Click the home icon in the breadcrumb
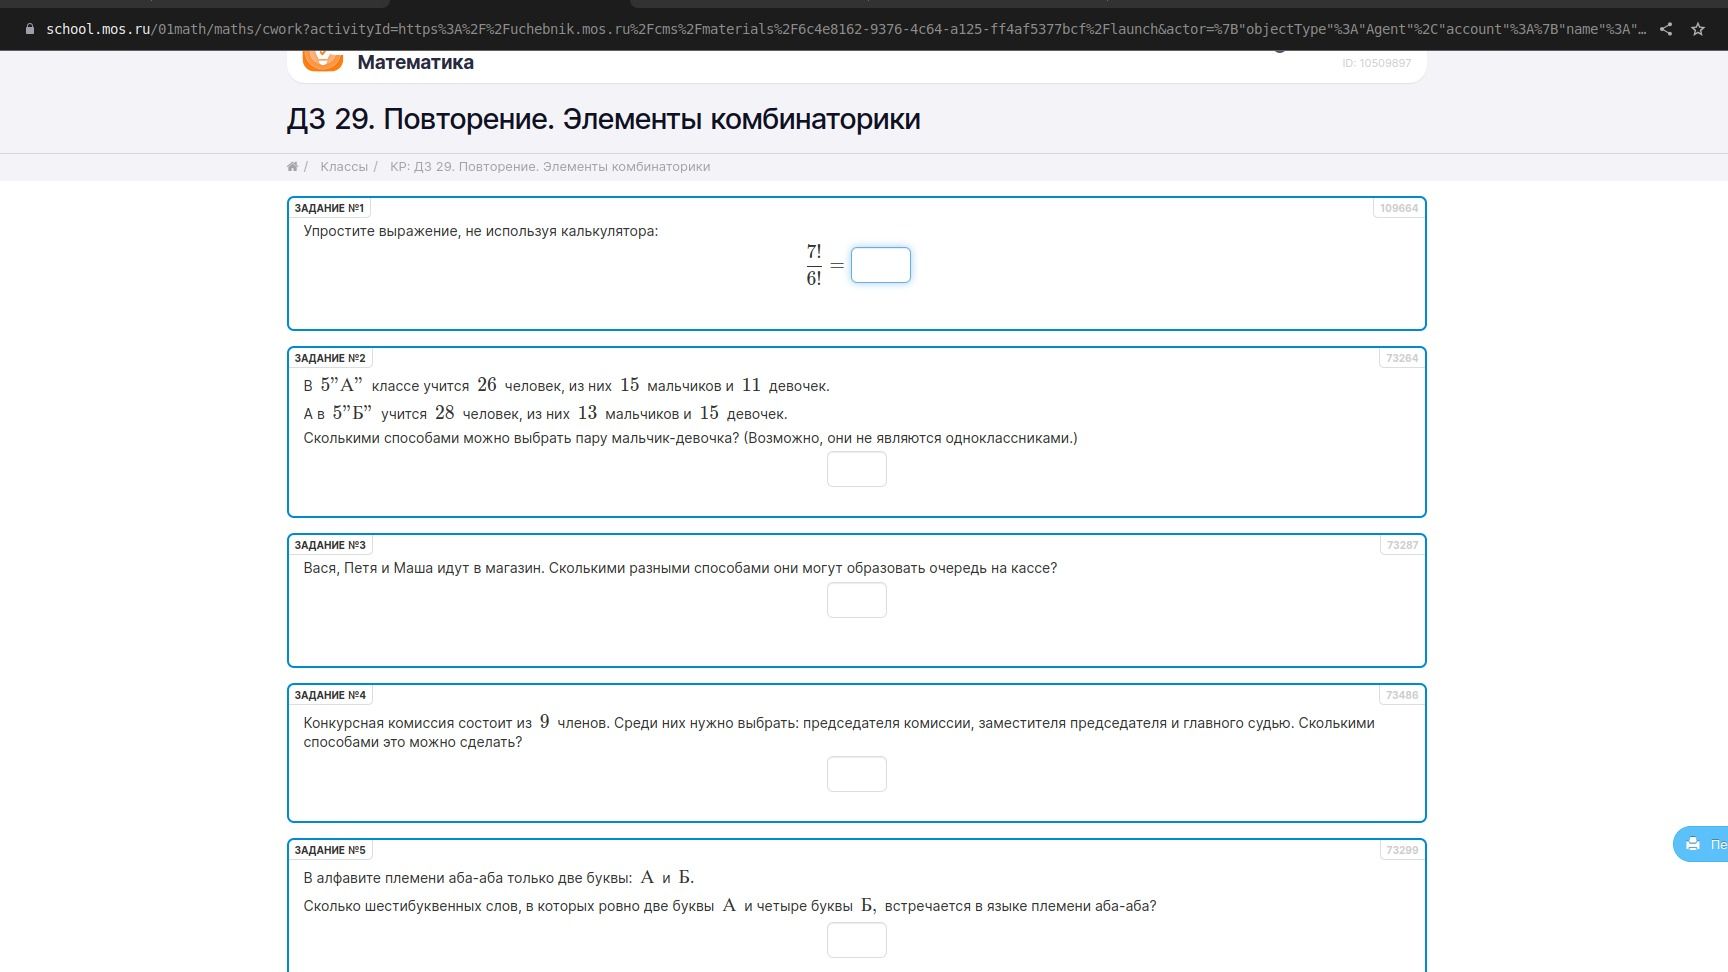 [292, 167]
